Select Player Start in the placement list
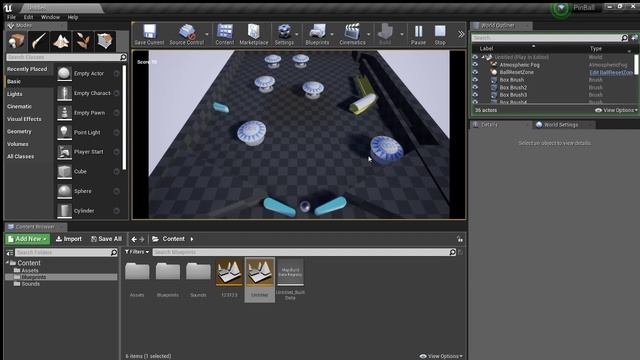 tap(88, 152)
